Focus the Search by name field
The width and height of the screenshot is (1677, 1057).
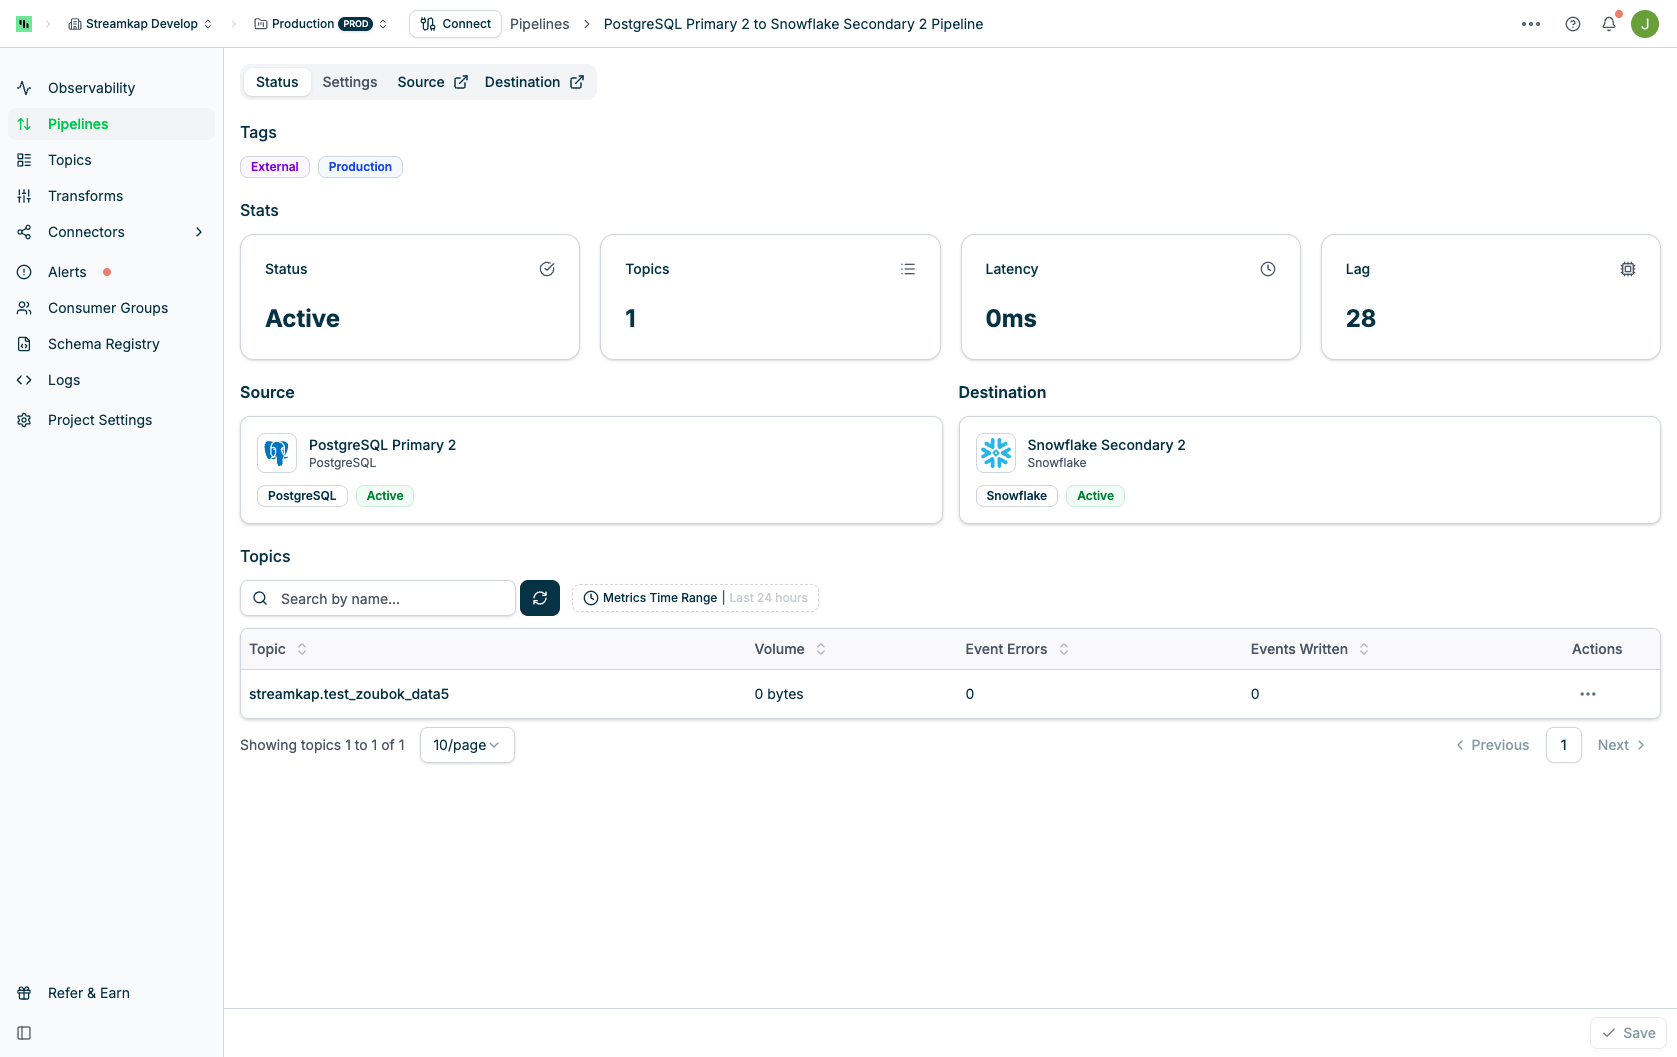(378, 598)
